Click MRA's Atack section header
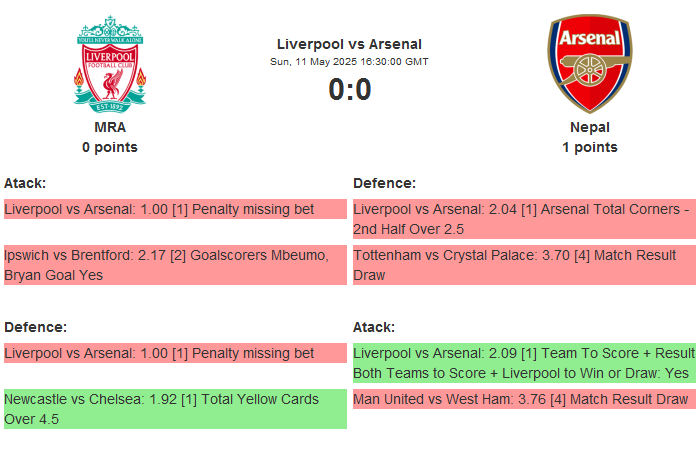Image resolution: width=700 pixels, height=460 pixels. tap(25, 183)
